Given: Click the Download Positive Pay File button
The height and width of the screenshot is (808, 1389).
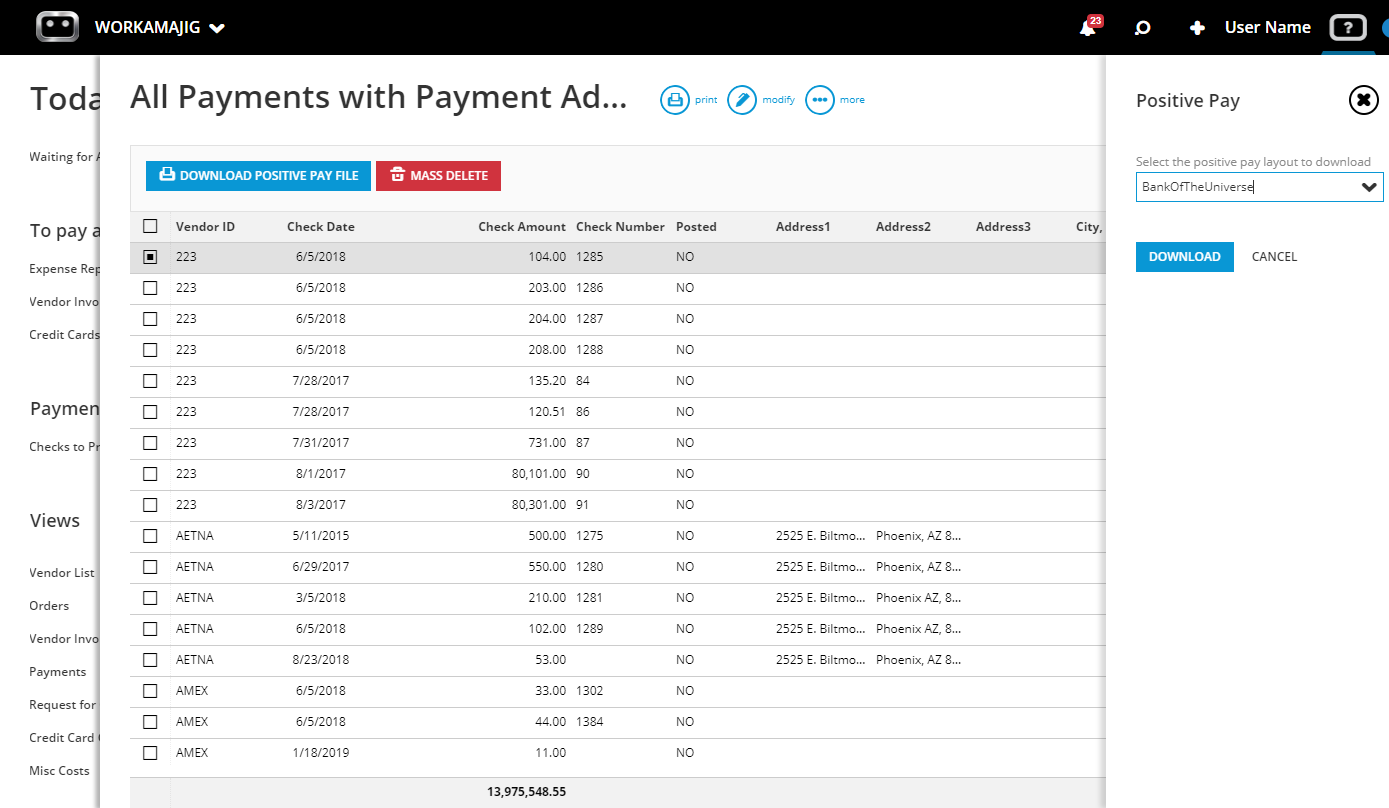Looking at the screenshot, I should click(x=258, y=176).
